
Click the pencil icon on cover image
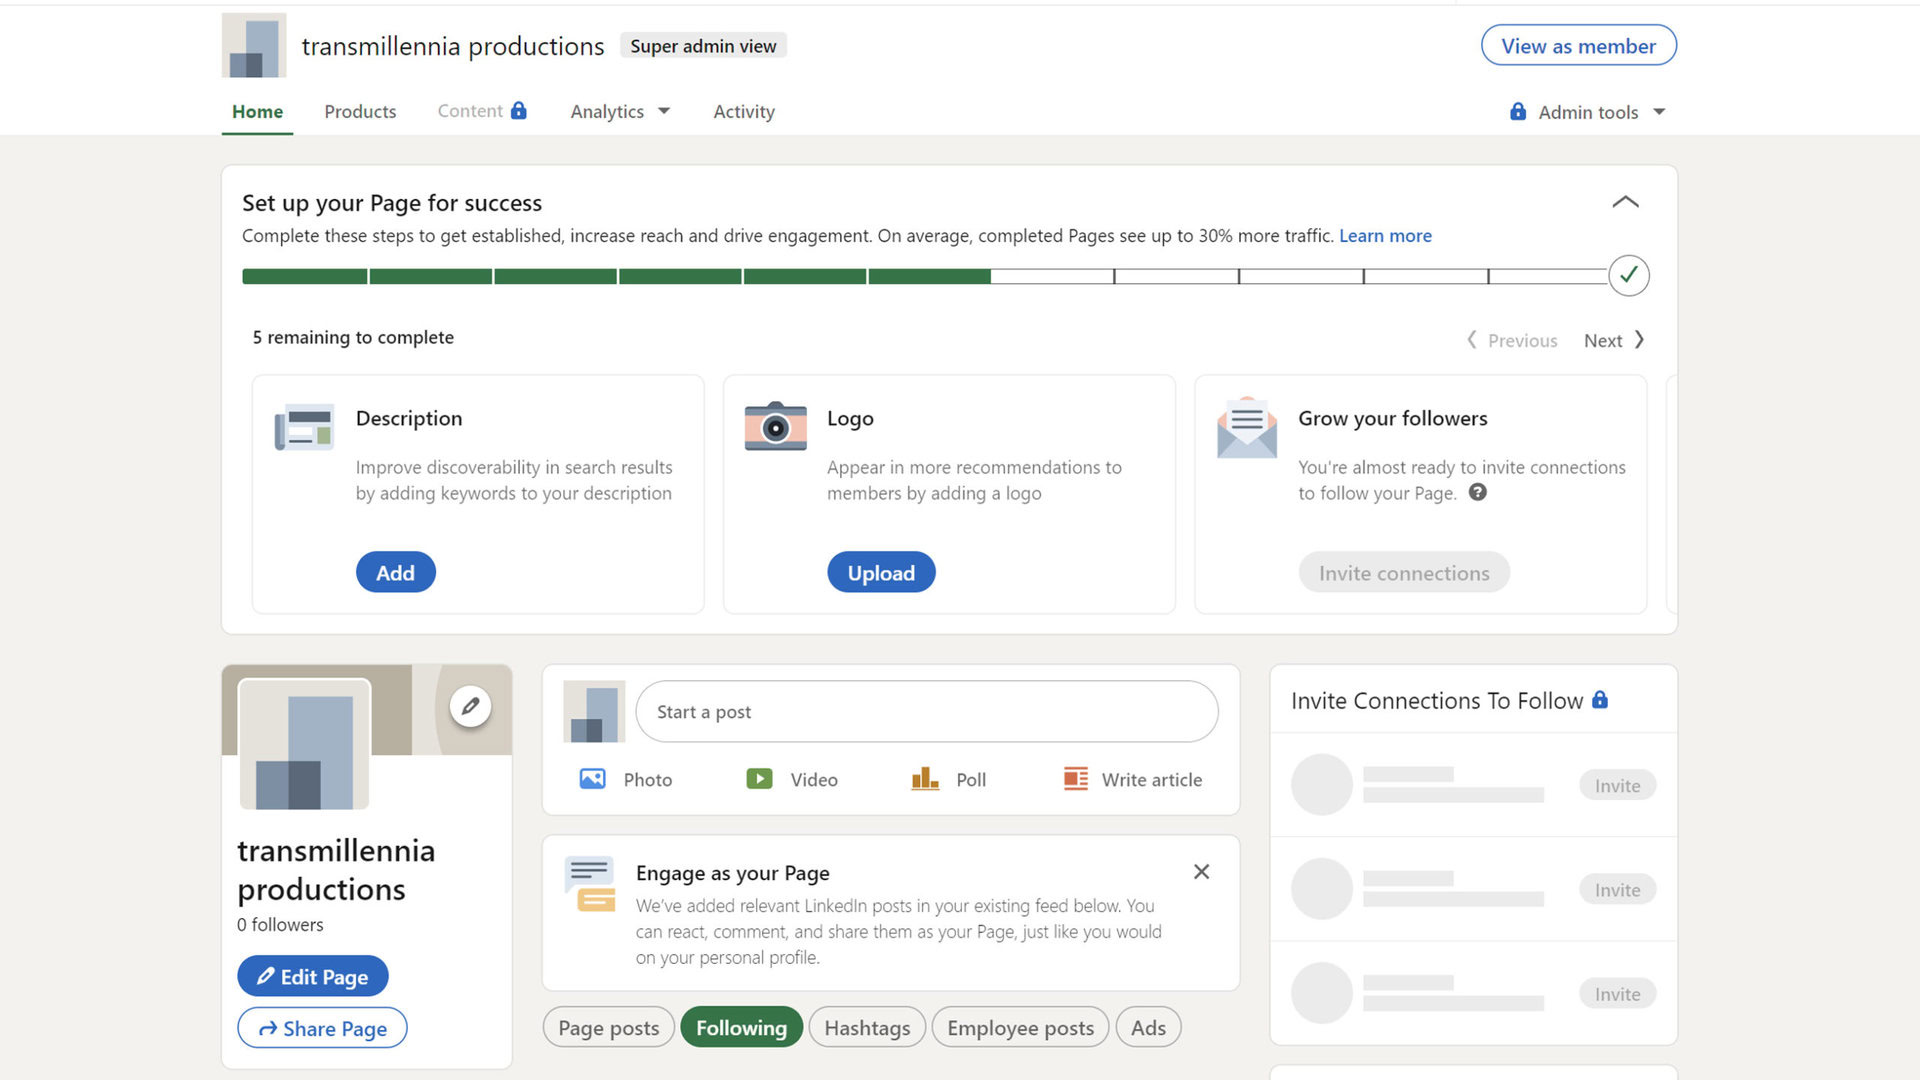tap(470, 707)
